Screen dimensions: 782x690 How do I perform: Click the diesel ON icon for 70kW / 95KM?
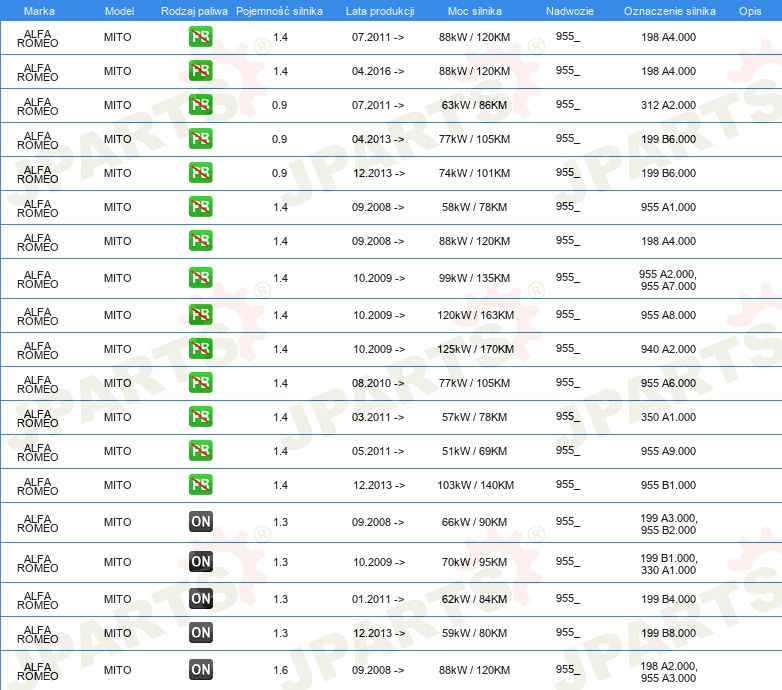pyautogui.click(x=200, y=561)
